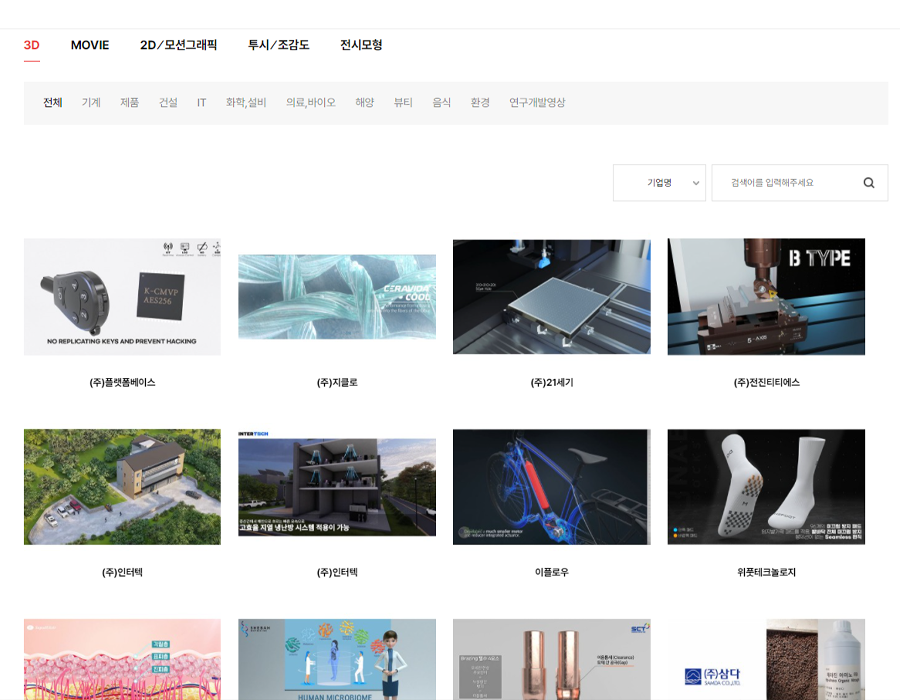Image resolution: width=900 pixels, height=700 pixels.
Task: Filter by IT category
Action: click(201, 103)
